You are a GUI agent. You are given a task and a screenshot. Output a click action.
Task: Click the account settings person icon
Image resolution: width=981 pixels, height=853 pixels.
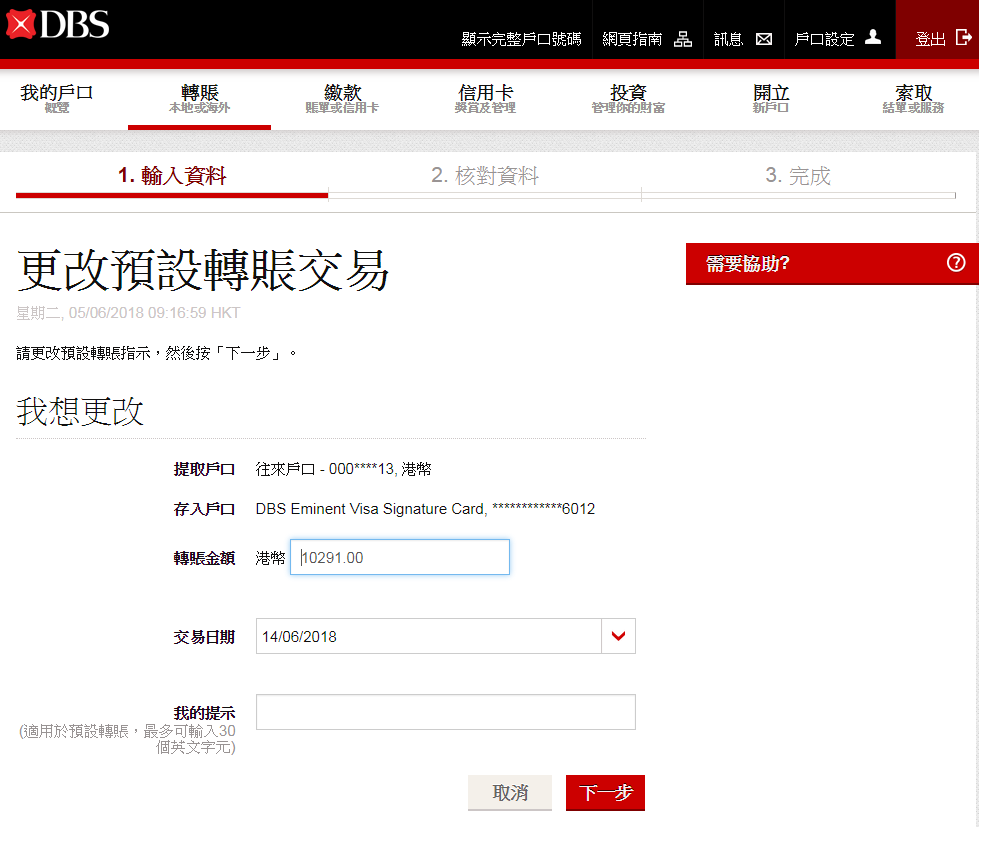[873, 38]
